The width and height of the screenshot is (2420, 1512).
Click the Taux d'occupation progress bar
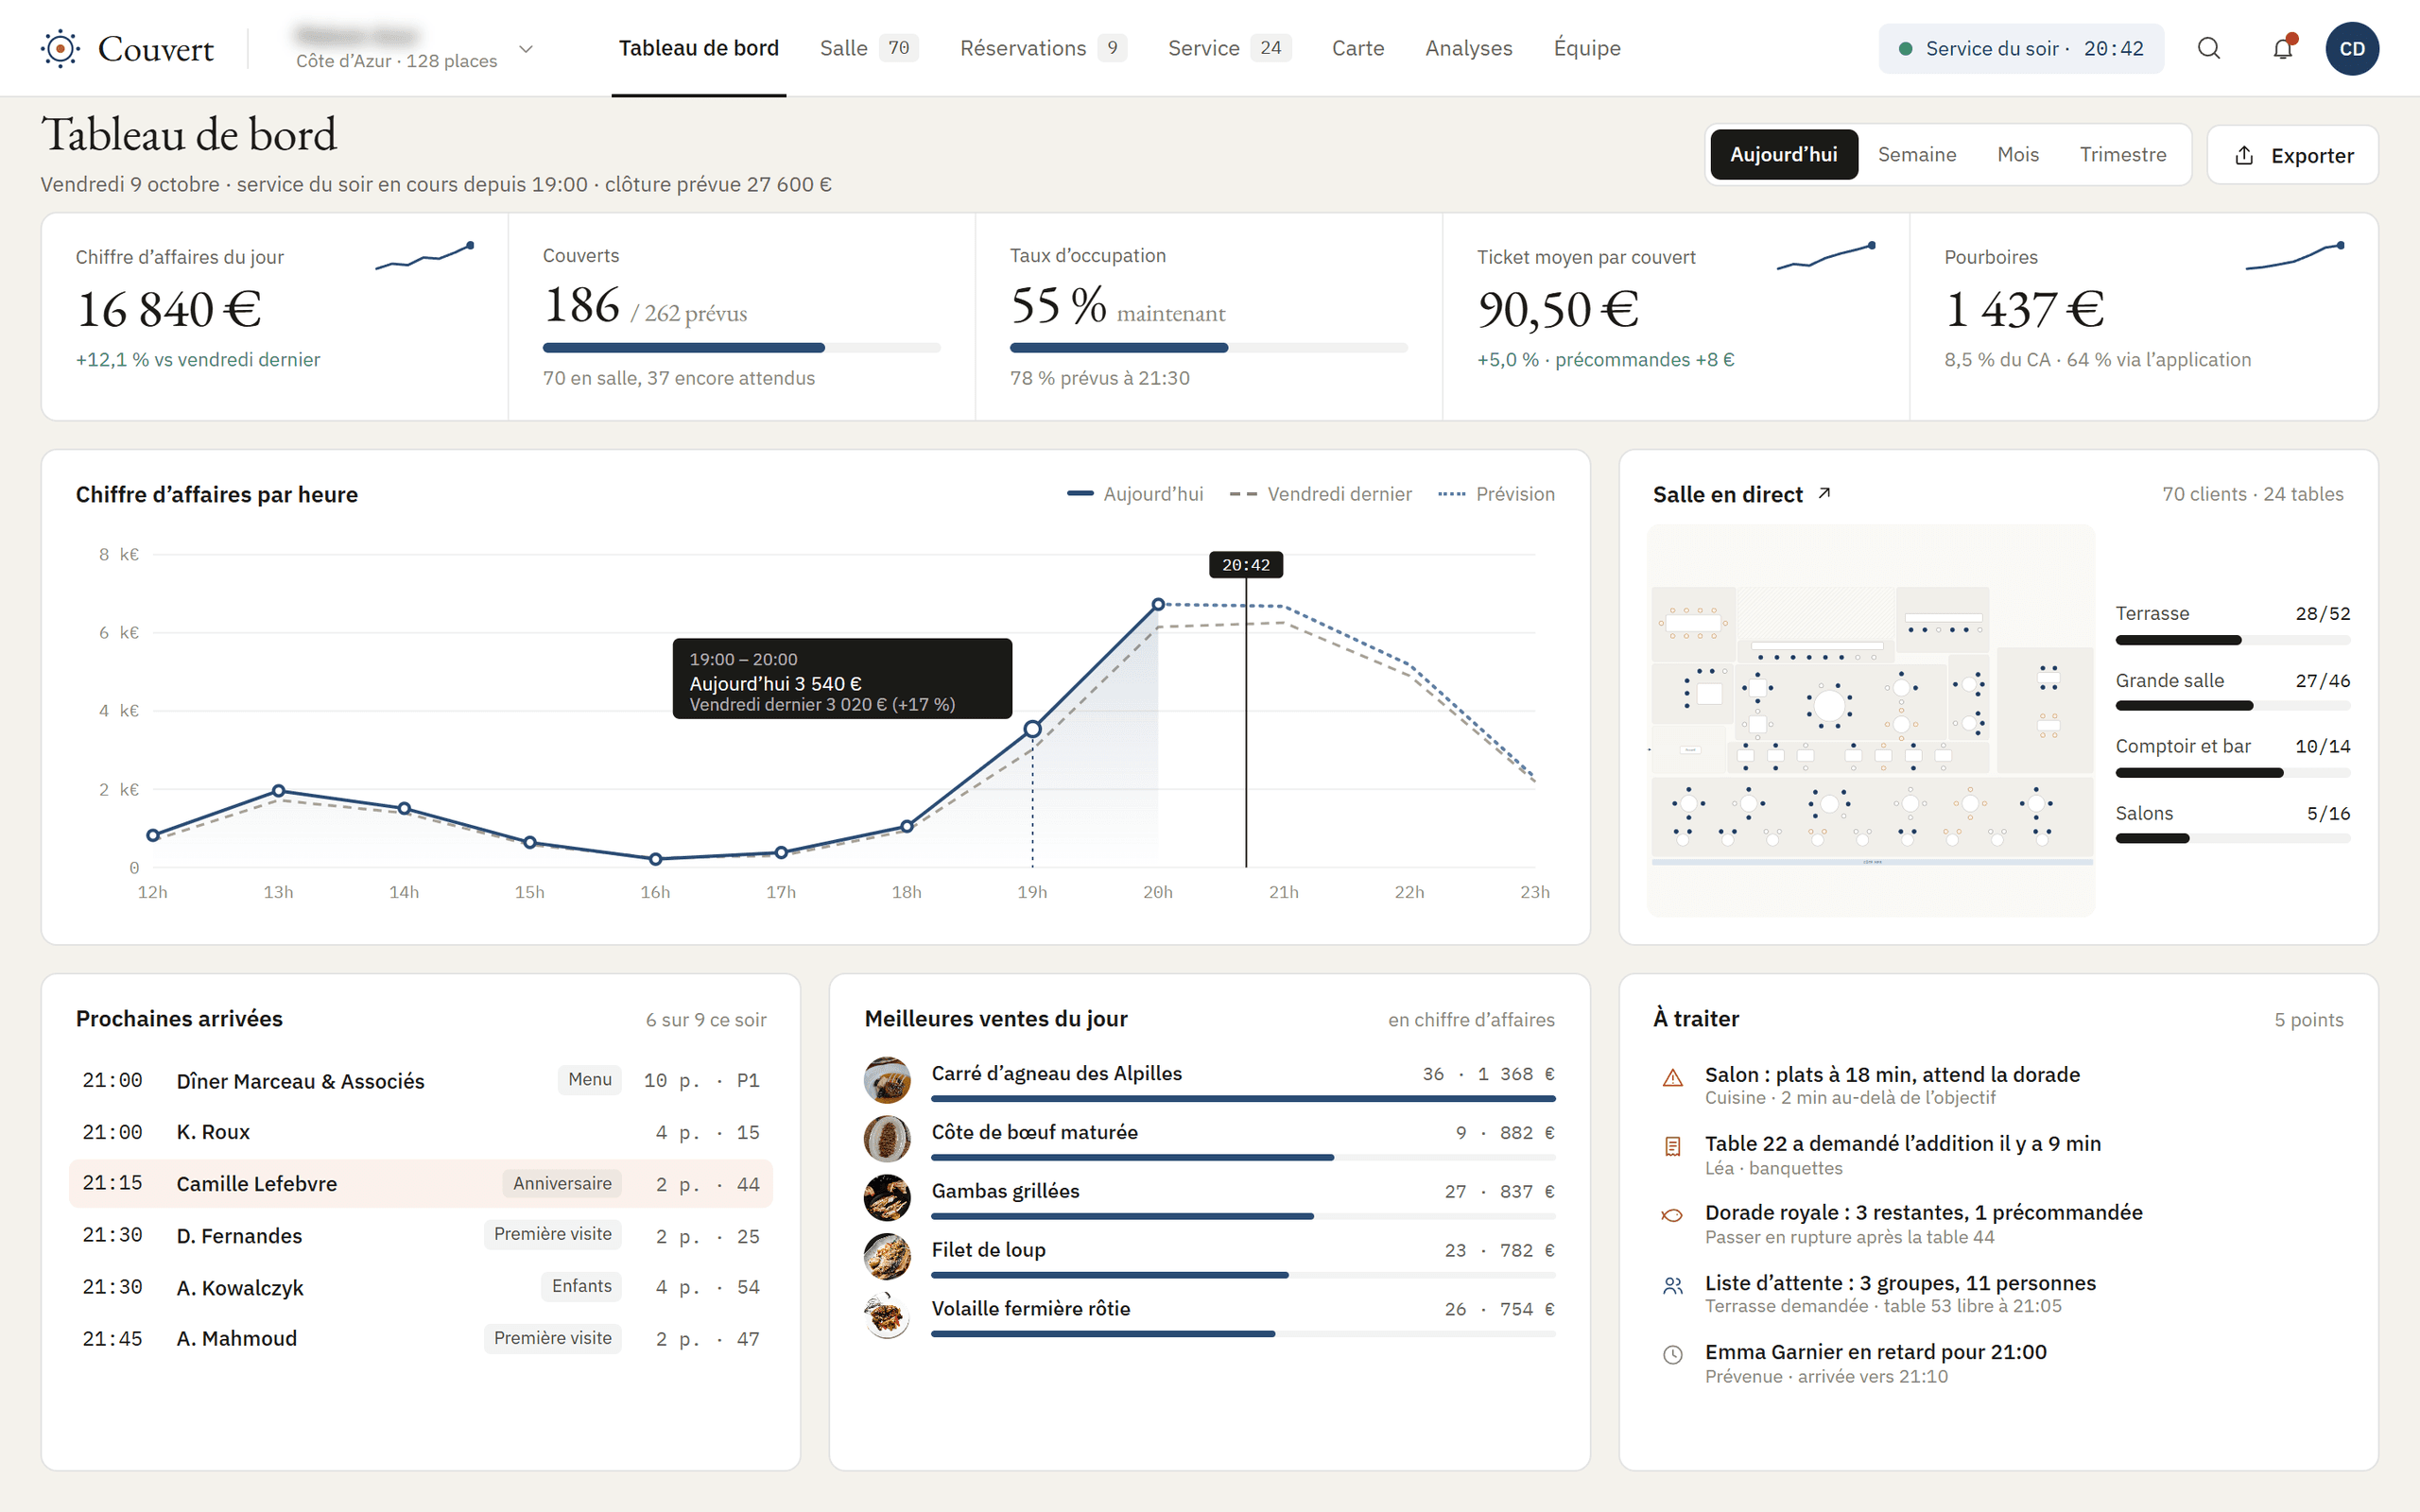coord(1208,348)
